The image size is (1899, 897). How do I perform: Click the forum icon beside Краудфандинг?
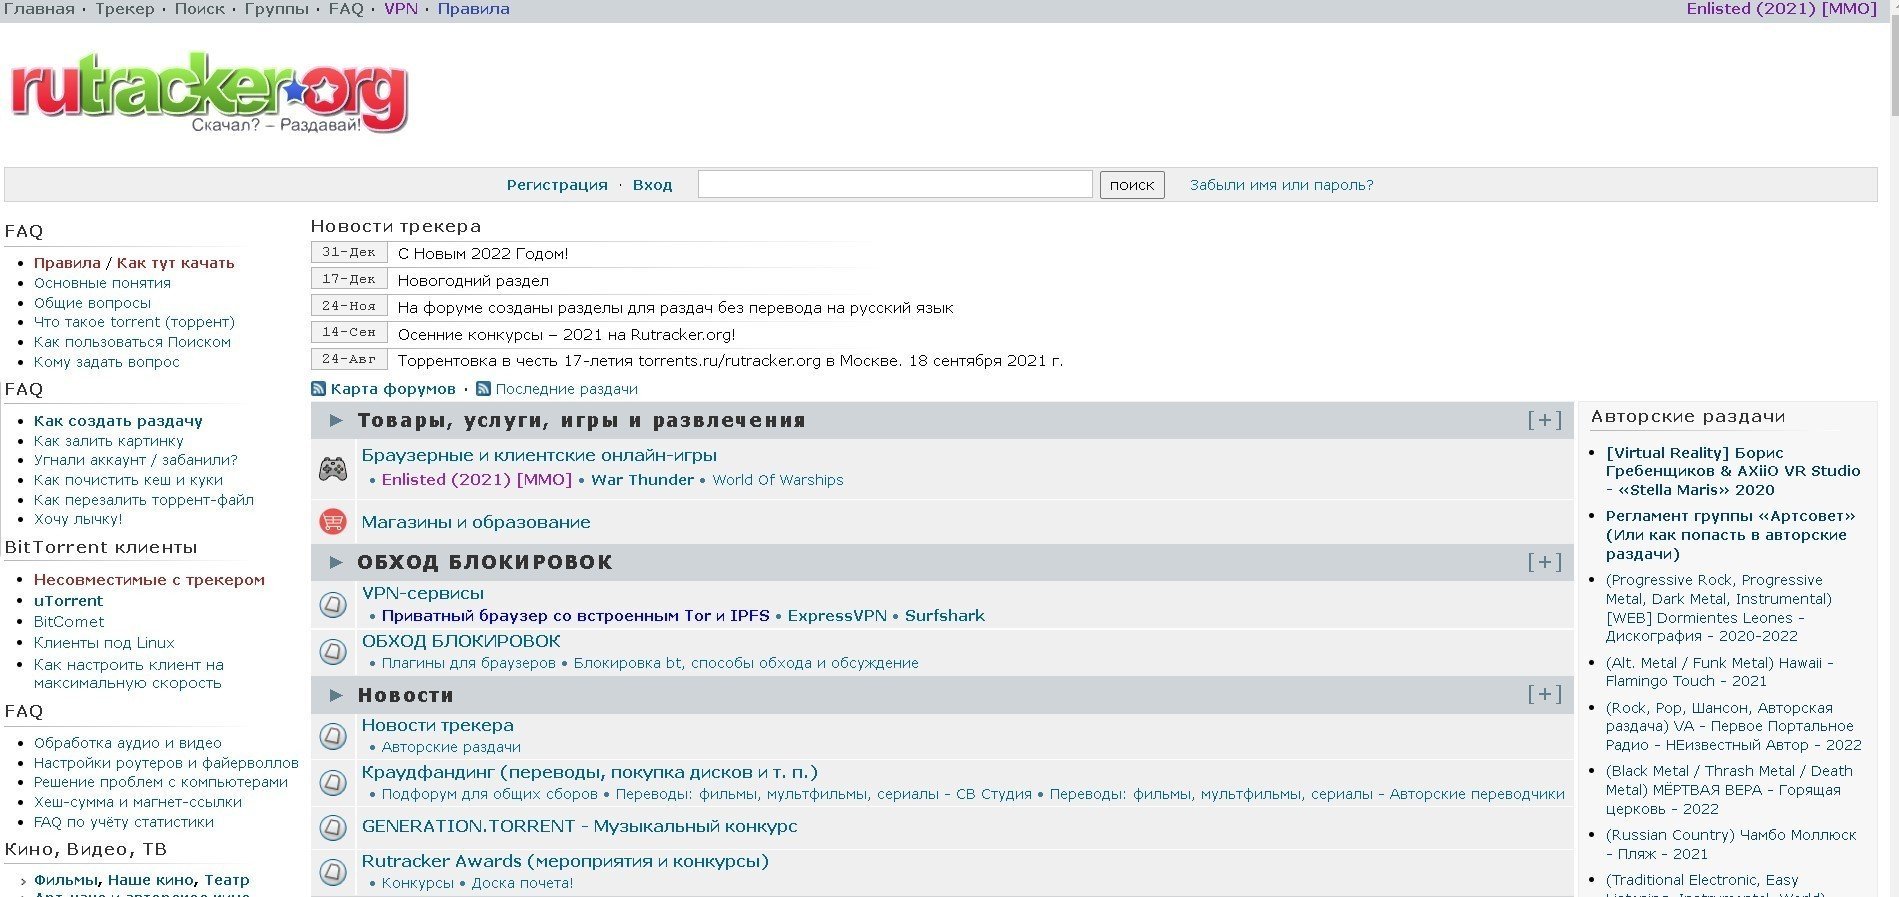click(333, 782)
